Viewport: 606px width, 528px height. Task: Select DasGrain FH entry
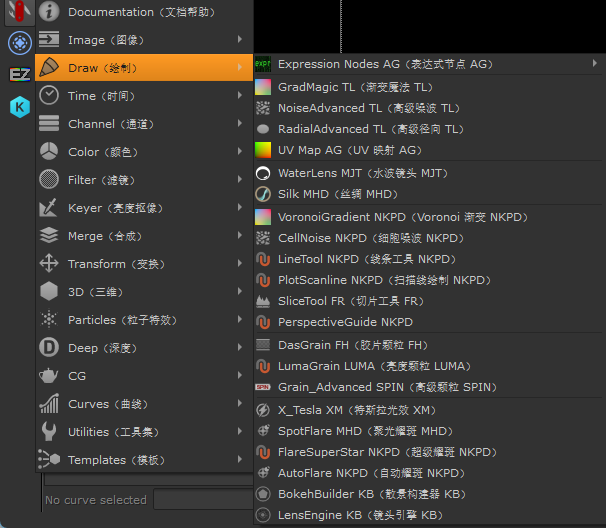[428, 345]
